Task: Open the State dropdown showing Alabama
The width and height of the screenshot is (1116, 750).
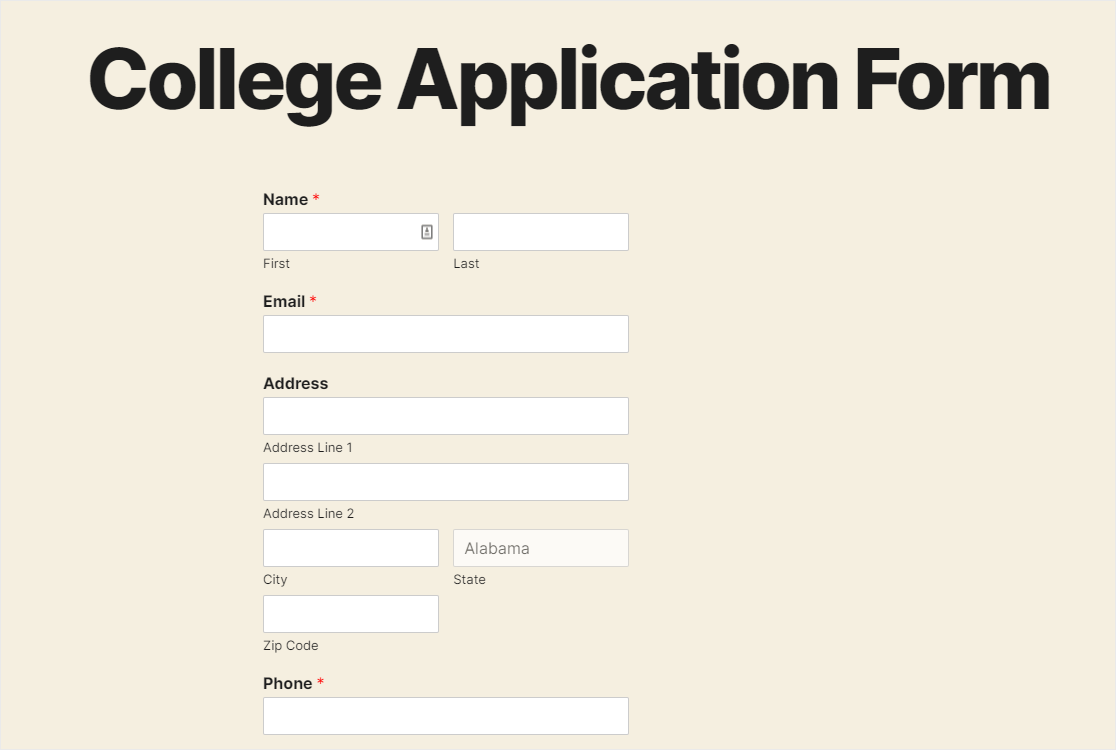Action: point(540,548)
